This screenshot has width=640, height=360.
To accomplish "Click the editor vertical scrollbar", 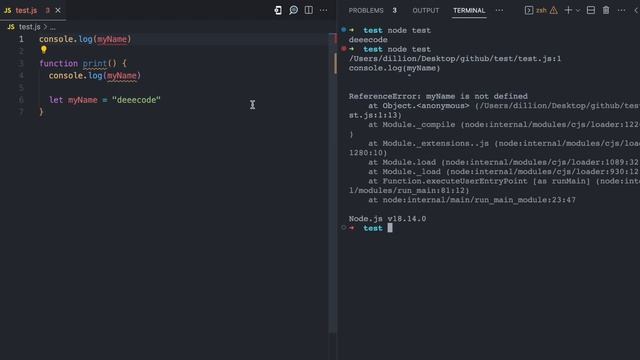I will tap(333, 184).
